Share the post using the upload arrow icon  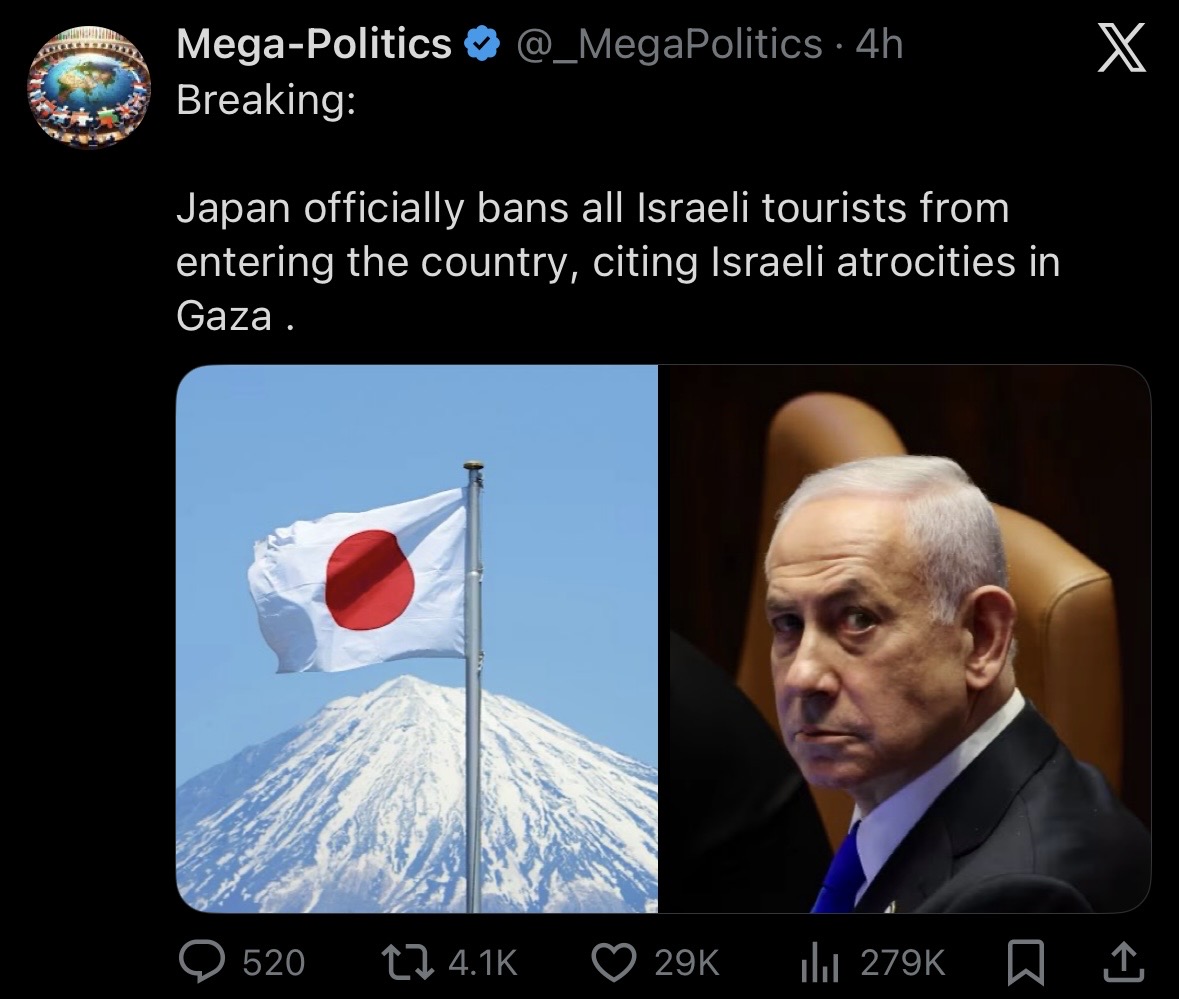[x=1123, y=963]
